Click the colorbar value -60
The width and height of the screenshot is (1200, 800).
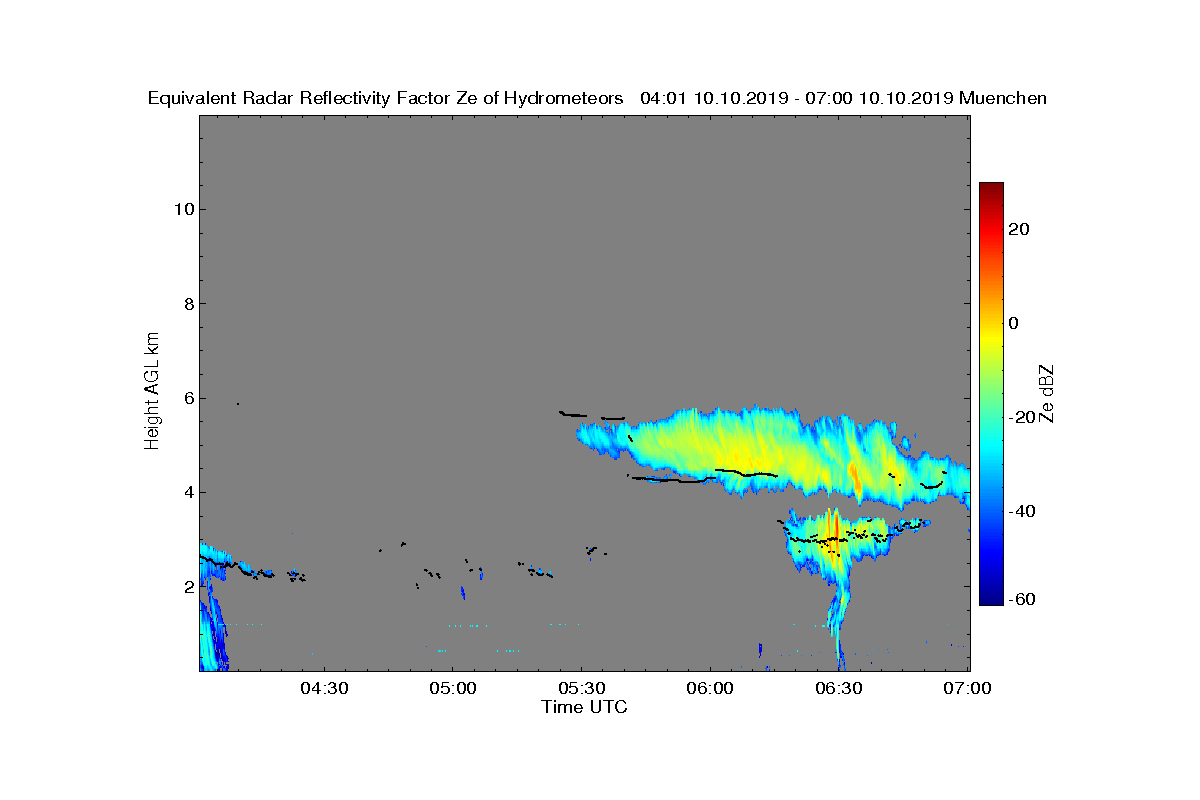tap(1020, 599)
